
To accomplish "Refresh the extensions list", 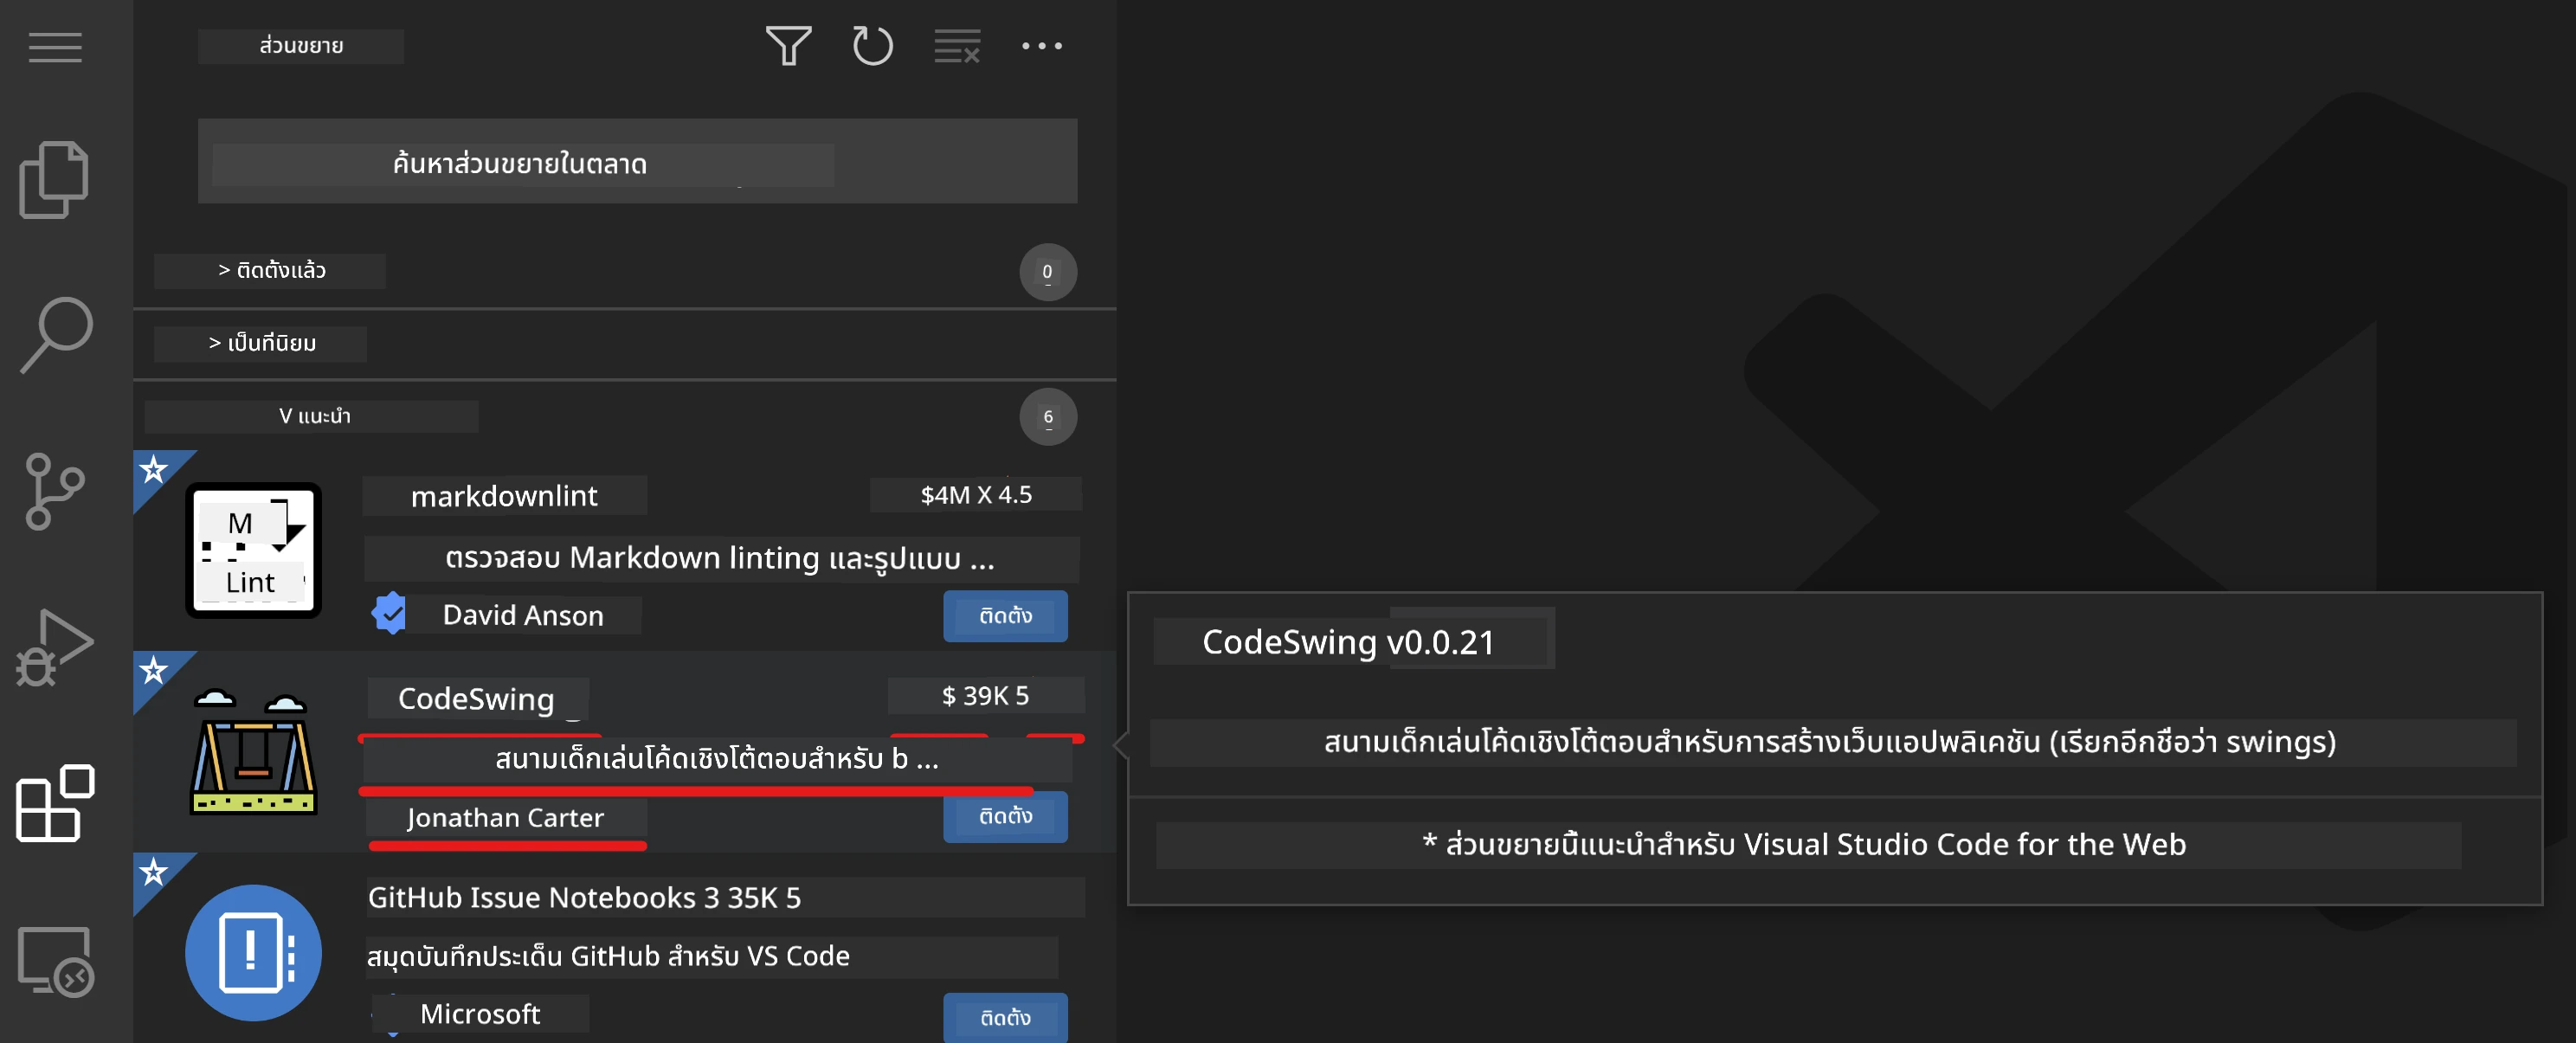I will [872, 46].
